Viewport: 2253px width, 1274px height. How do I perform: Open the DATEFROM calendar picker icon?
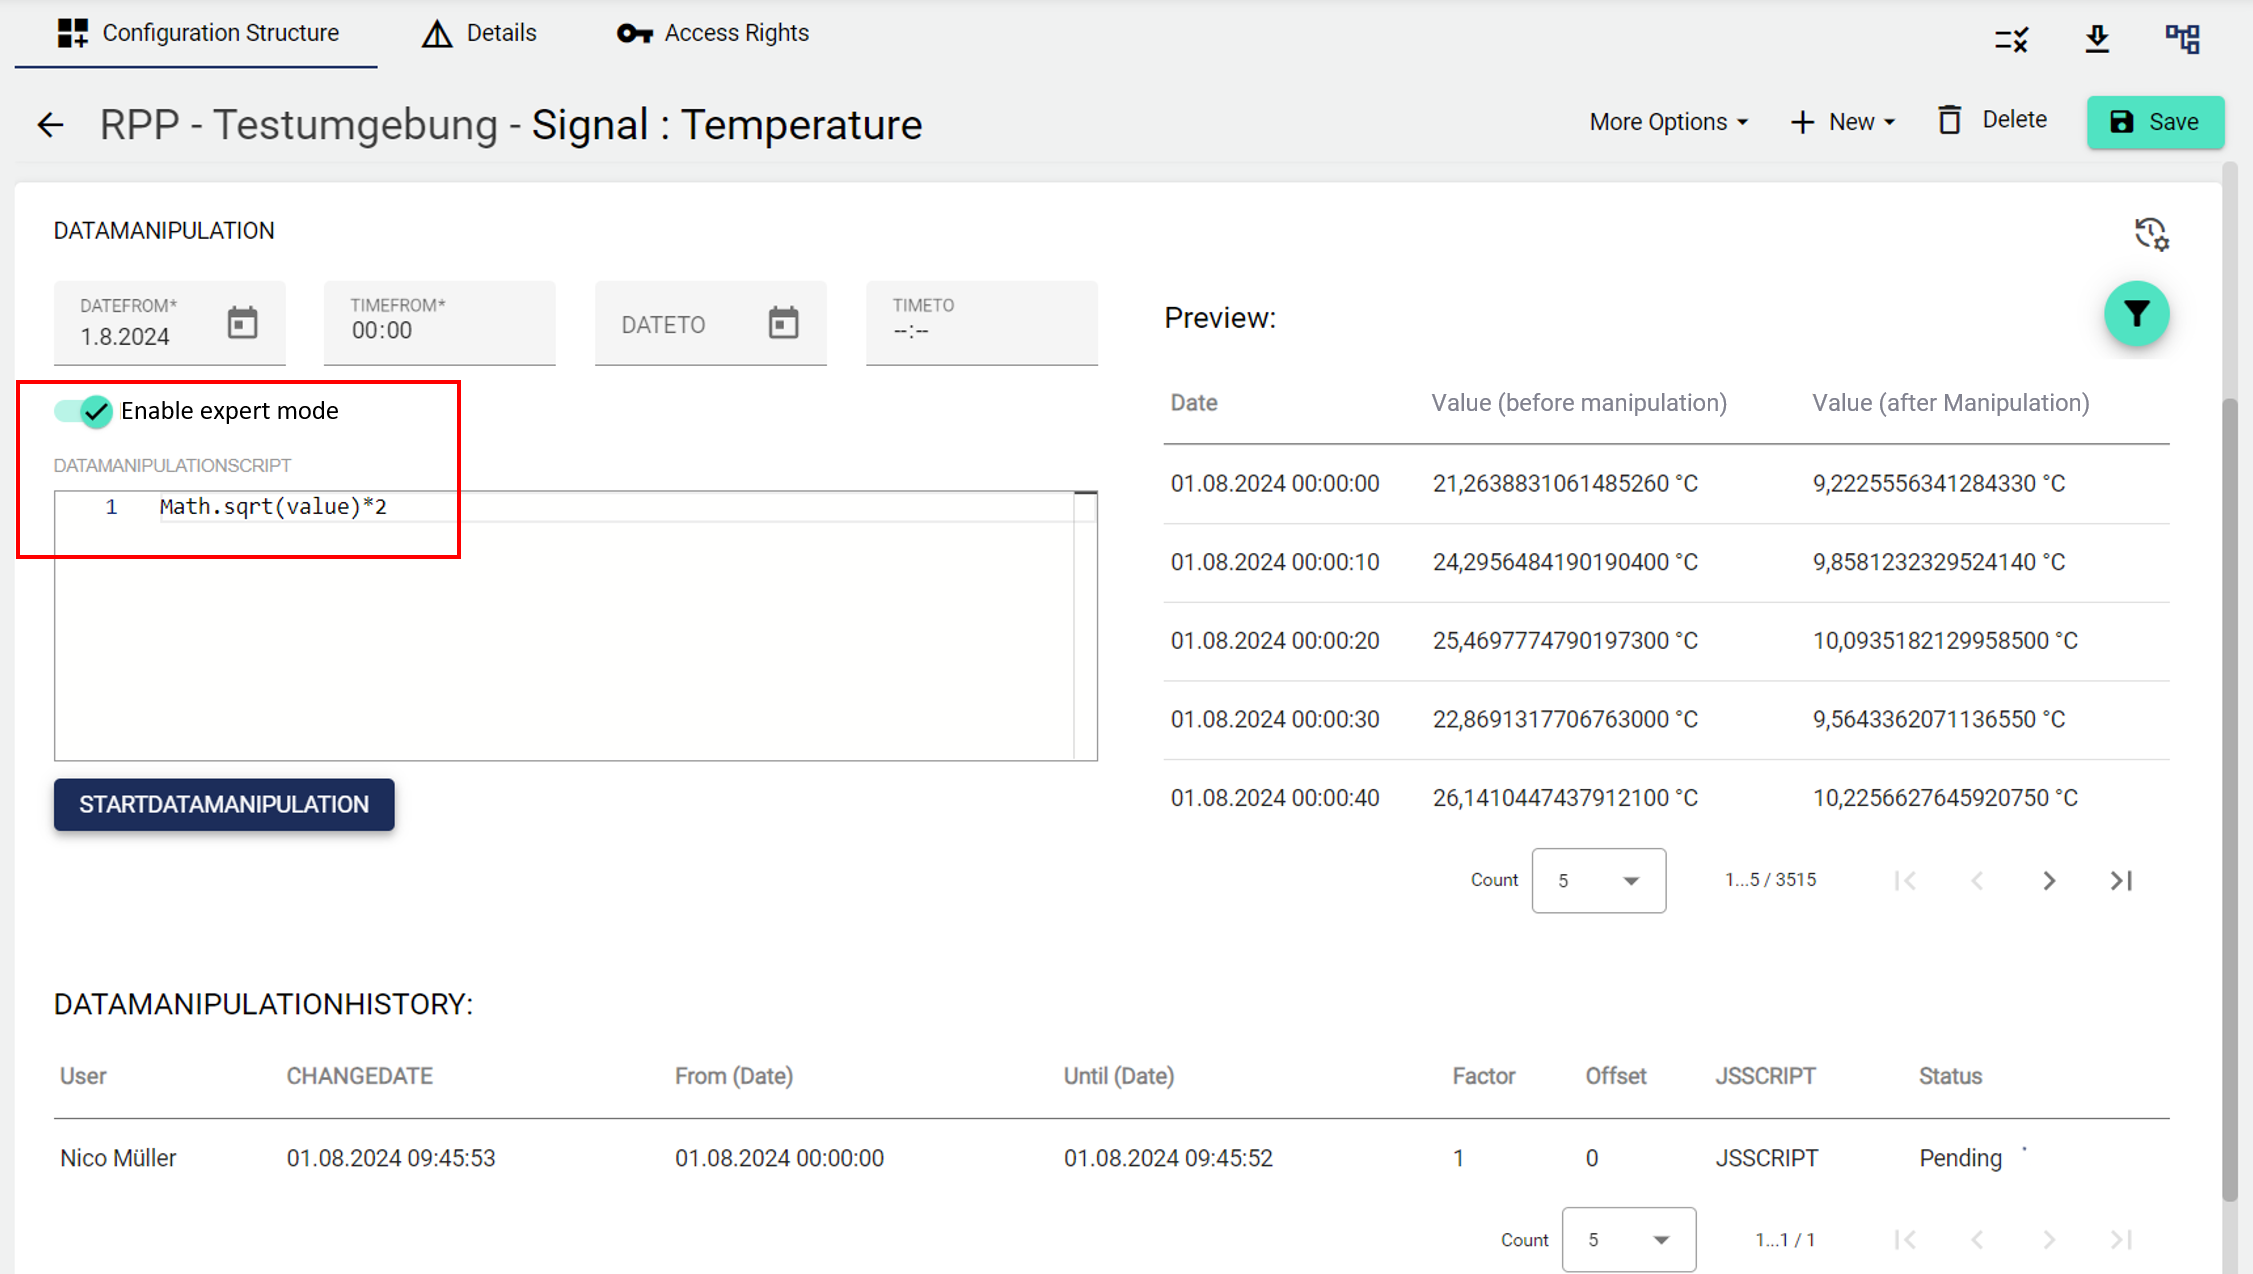point(242,323)
